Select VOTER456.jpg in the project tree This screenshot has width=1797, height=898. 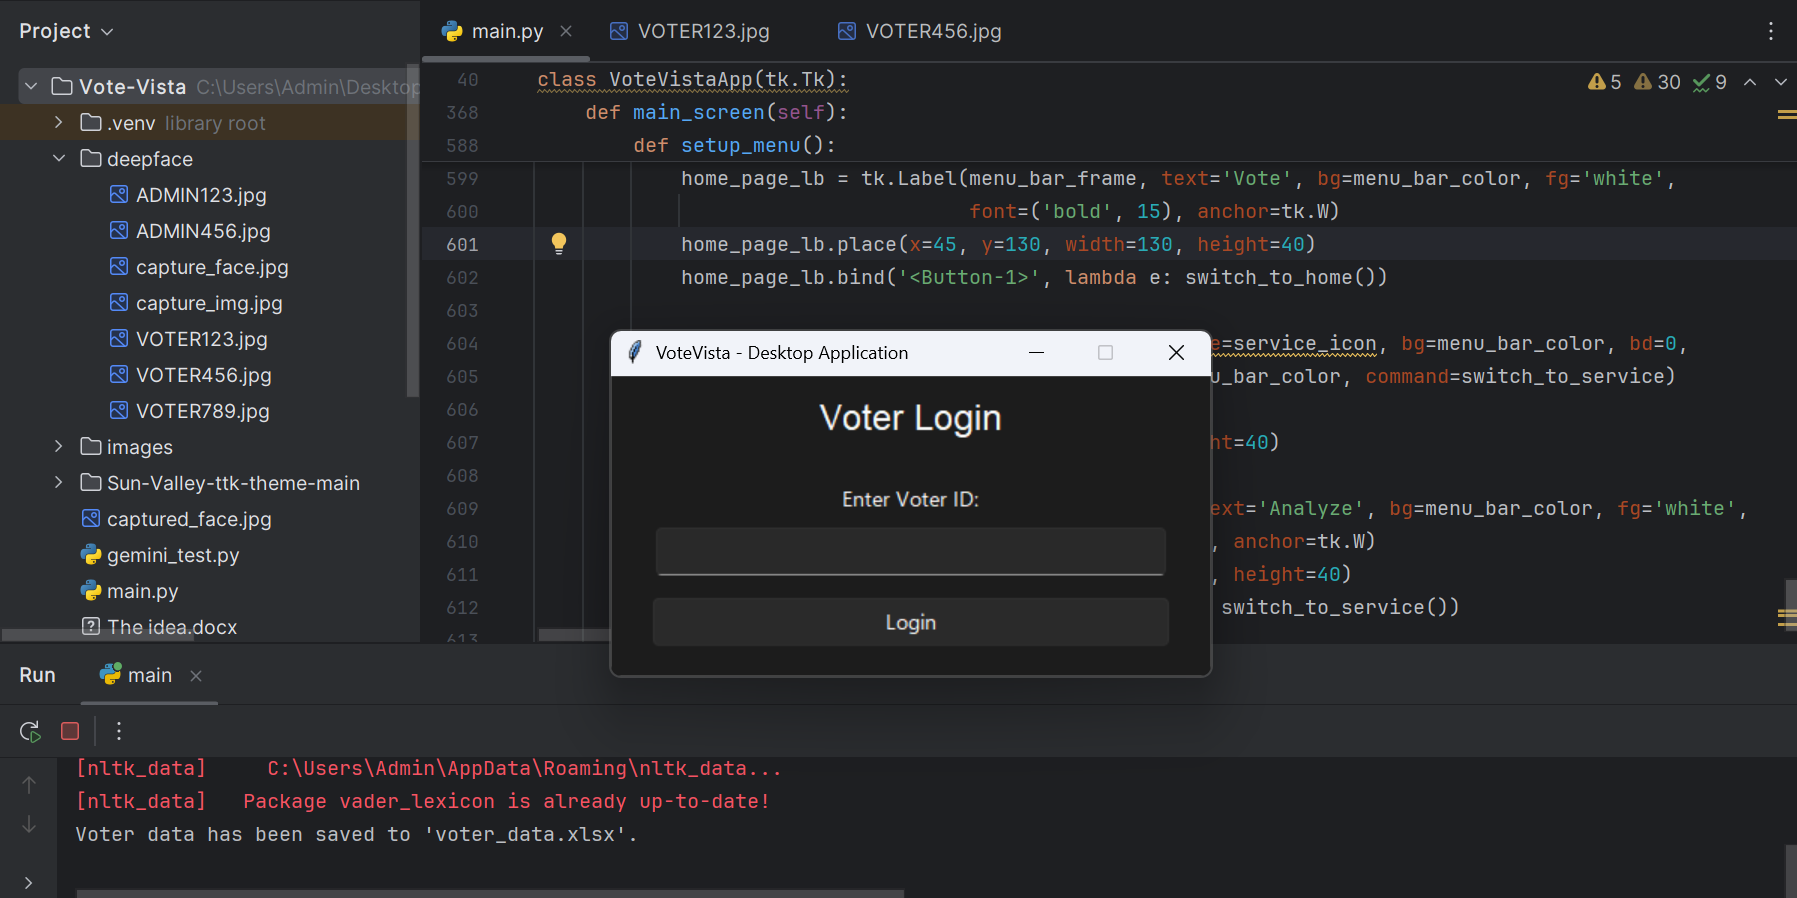(204, 375)
